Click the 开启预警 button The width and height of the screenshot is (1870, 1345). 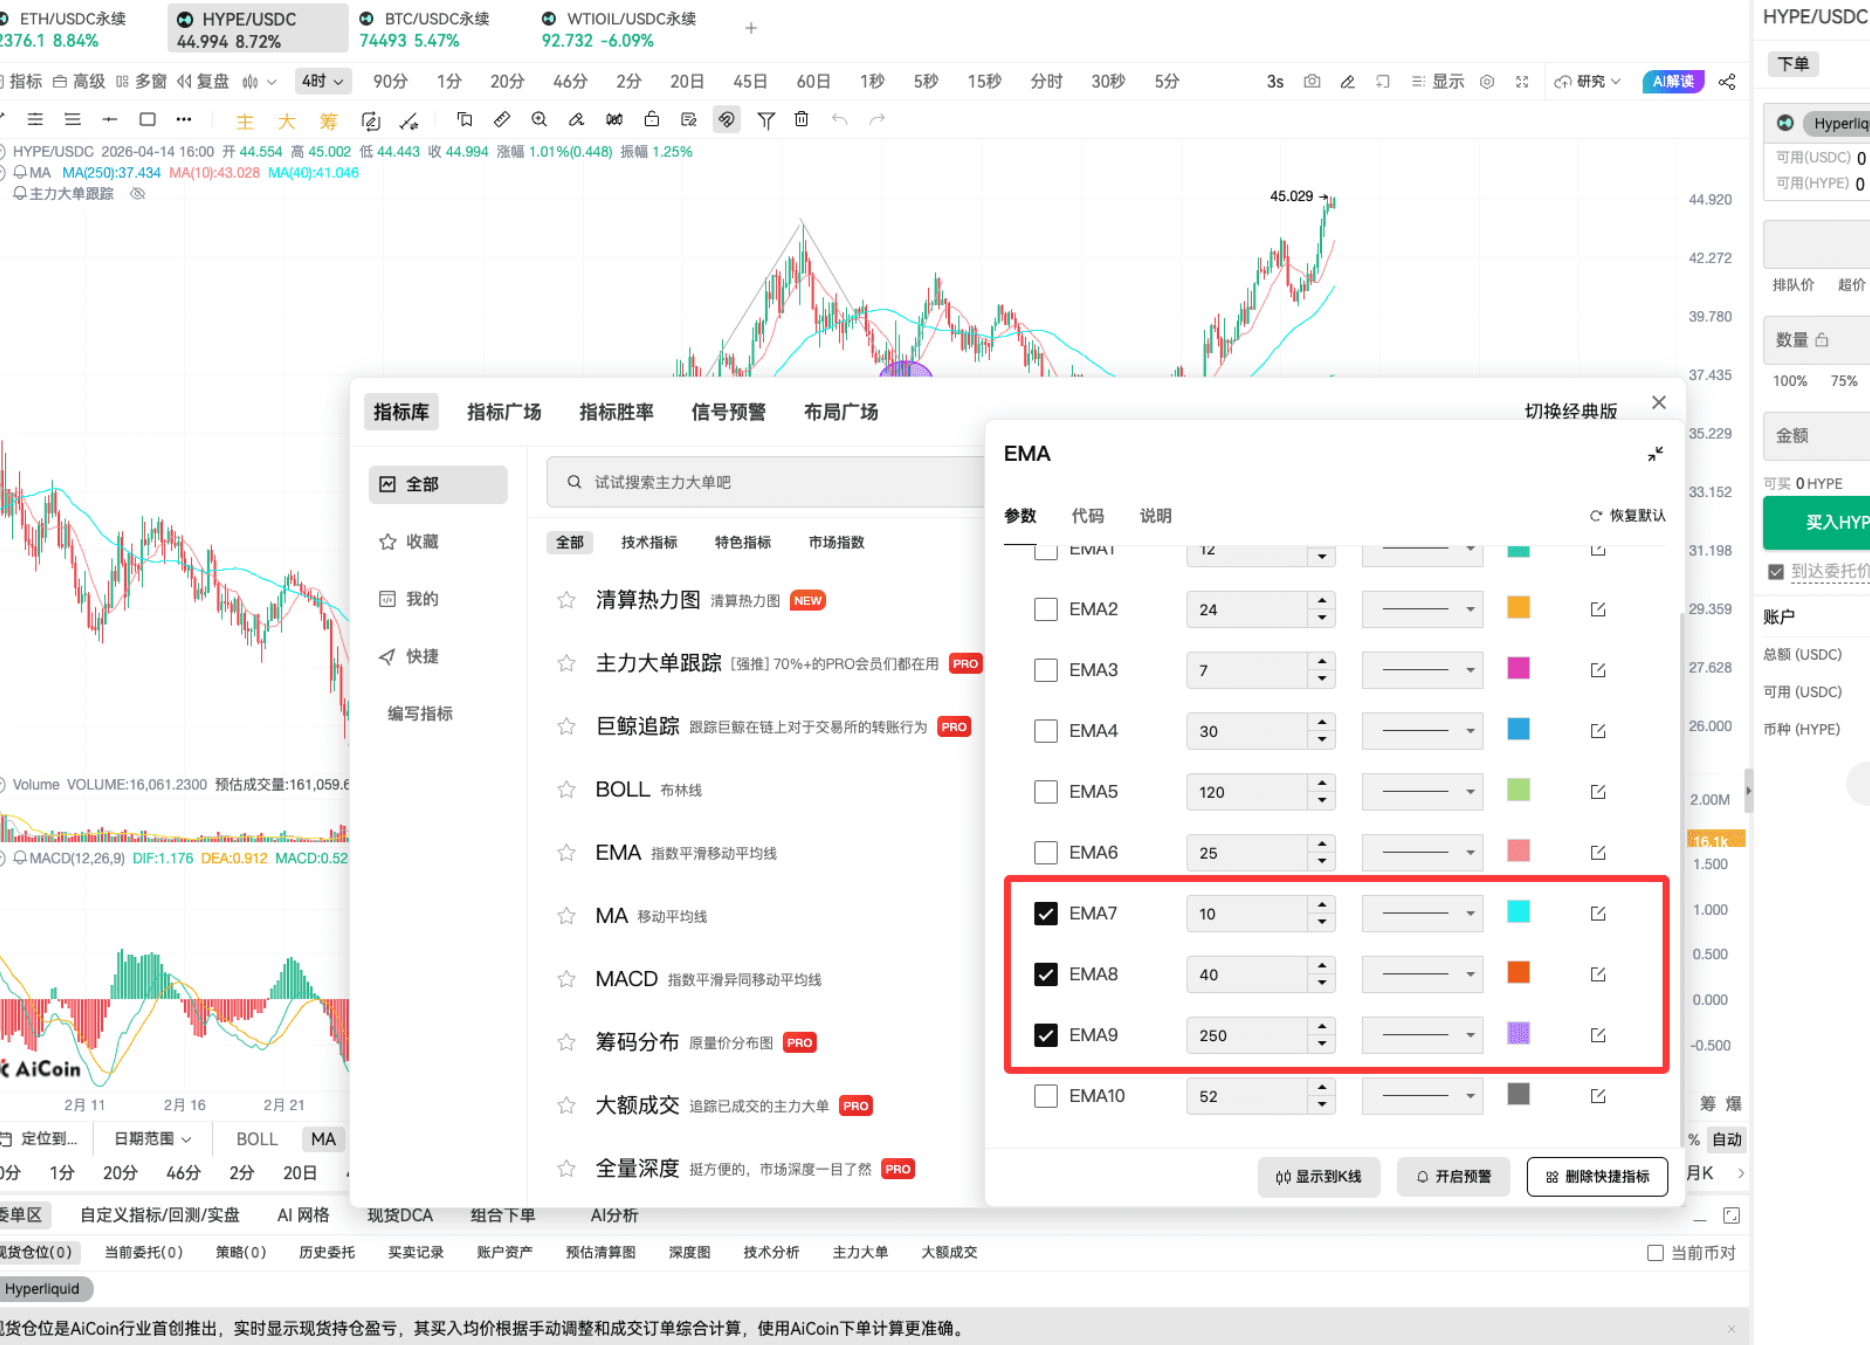point(1453,1177)
